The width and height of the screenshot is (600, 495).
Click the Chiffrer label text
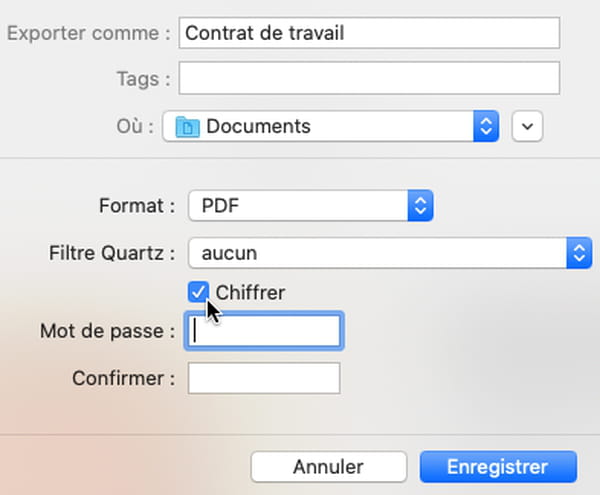click(250, 293)
